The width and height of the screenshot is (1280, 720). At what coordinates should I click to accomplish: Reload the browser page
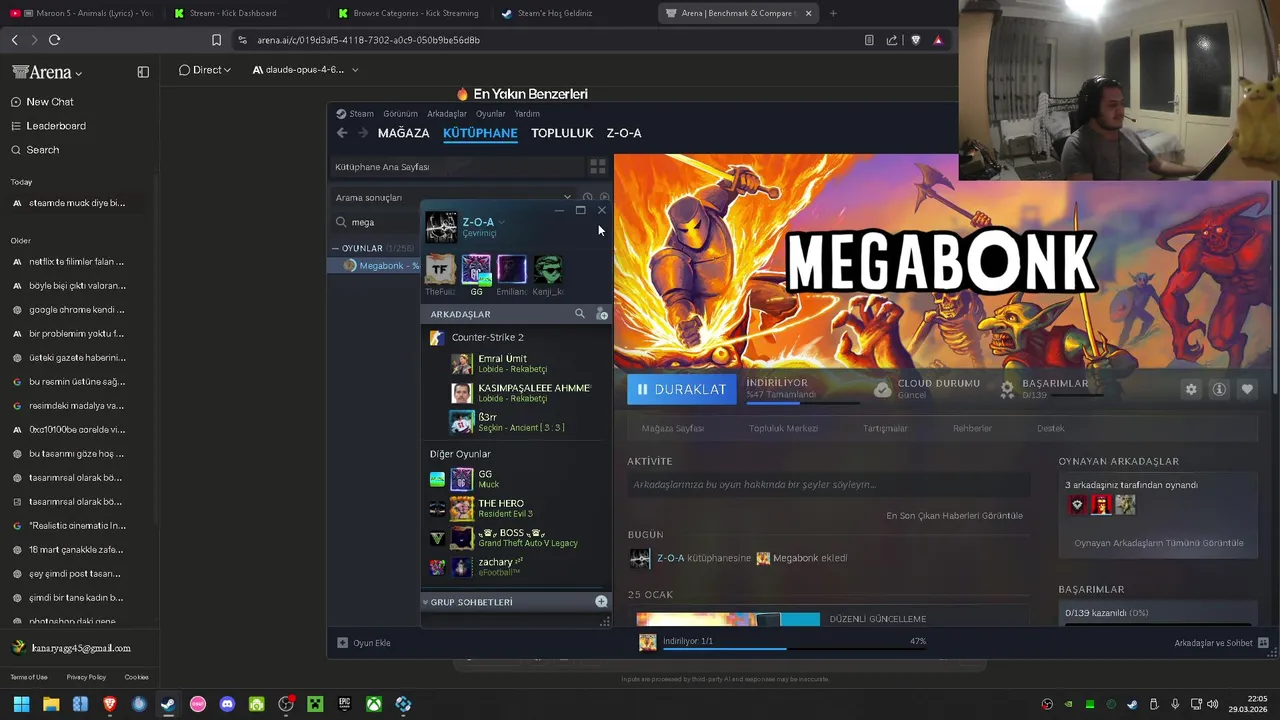click(54, 40)
